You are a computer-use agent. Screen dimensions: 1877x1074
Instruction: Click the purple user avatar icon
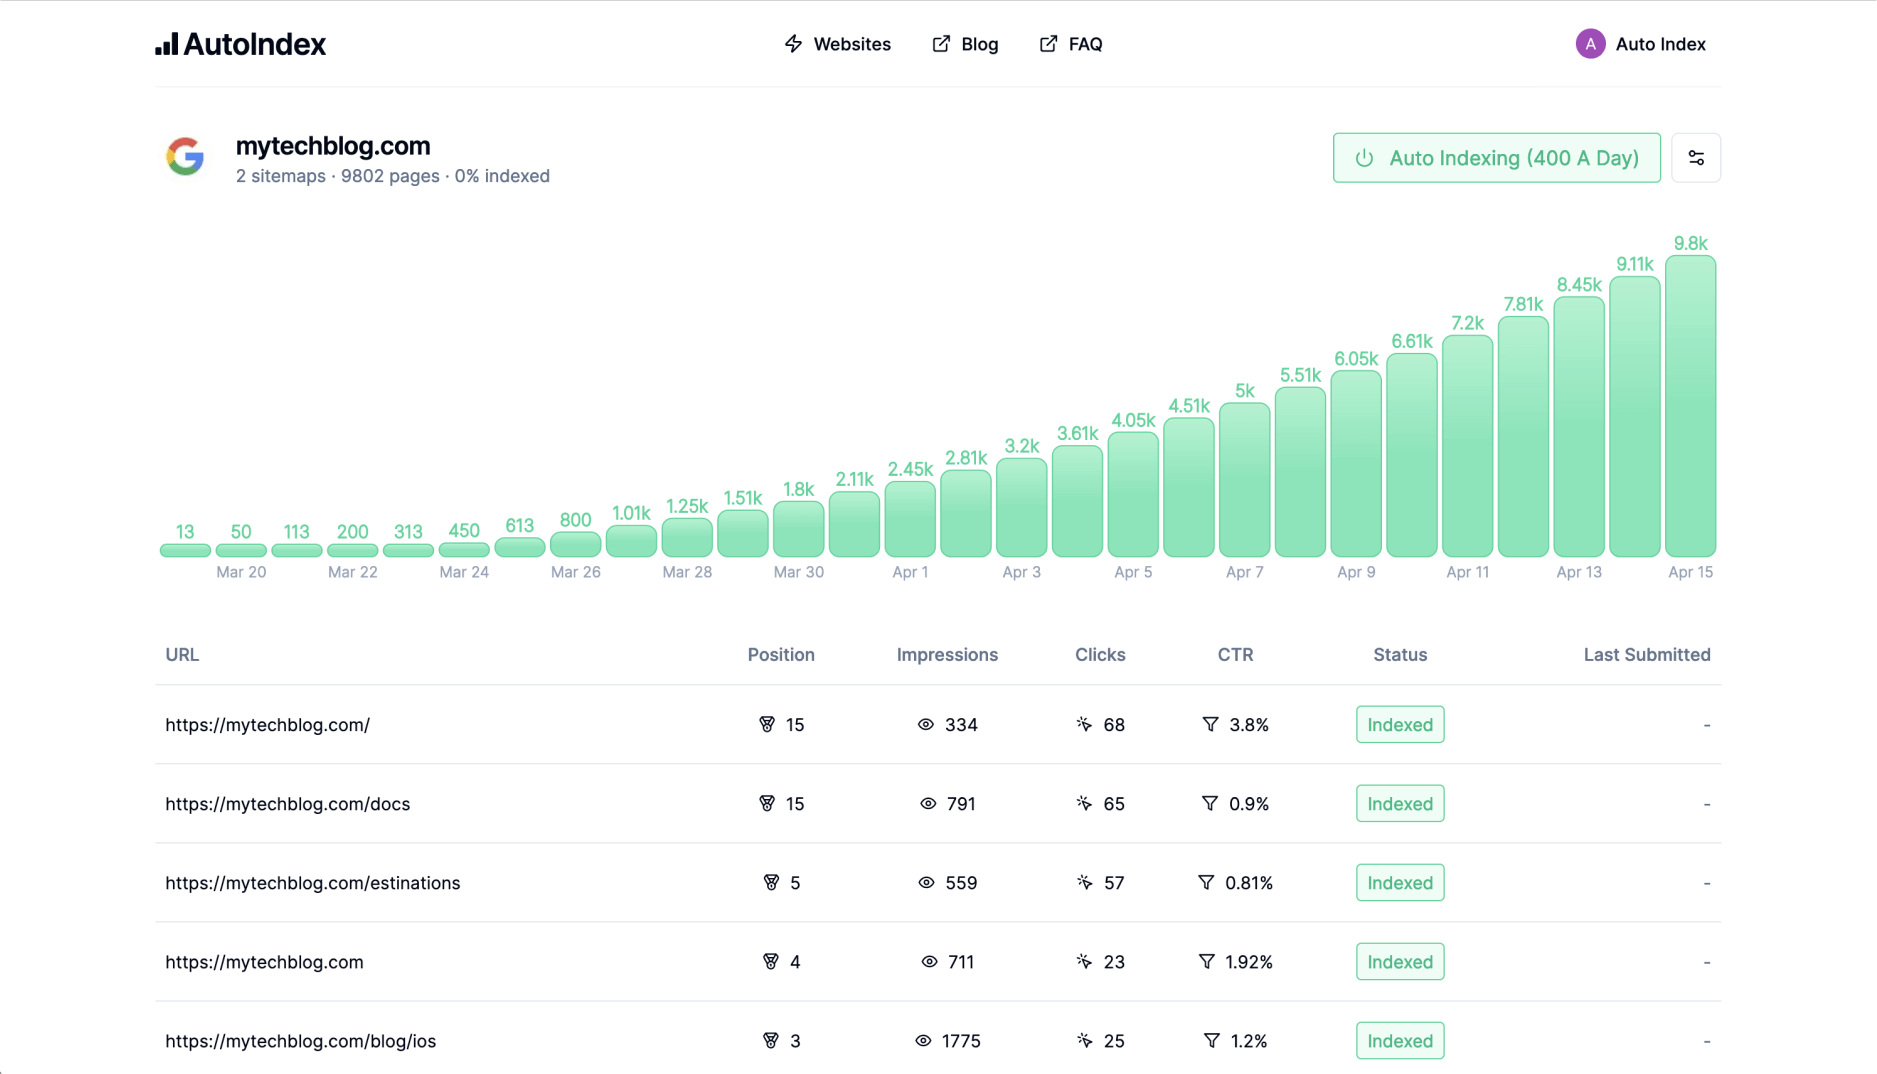[x=1589, y=44]
